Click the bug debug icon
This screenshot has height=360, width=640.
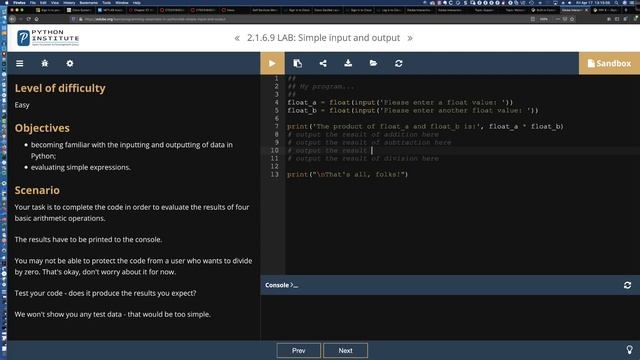pyautogui.click(x=44, y=63)
